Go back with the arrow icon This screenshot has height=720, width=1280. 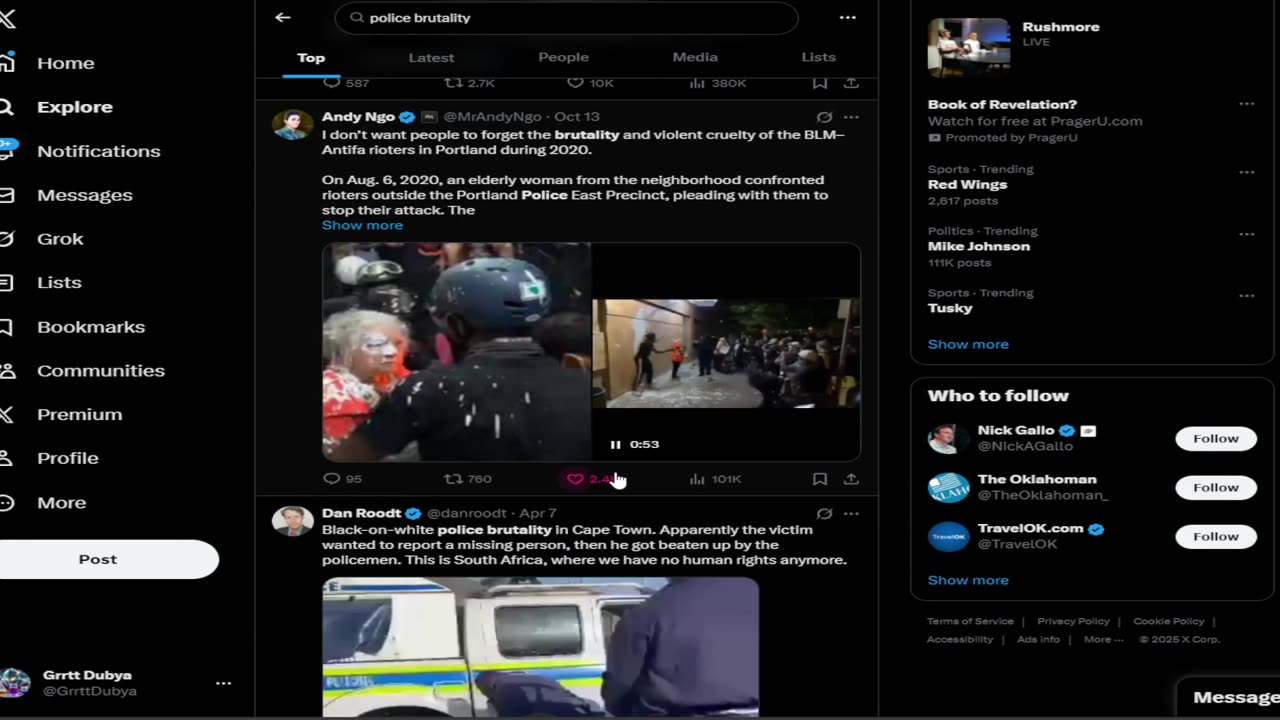coord(283,17)
